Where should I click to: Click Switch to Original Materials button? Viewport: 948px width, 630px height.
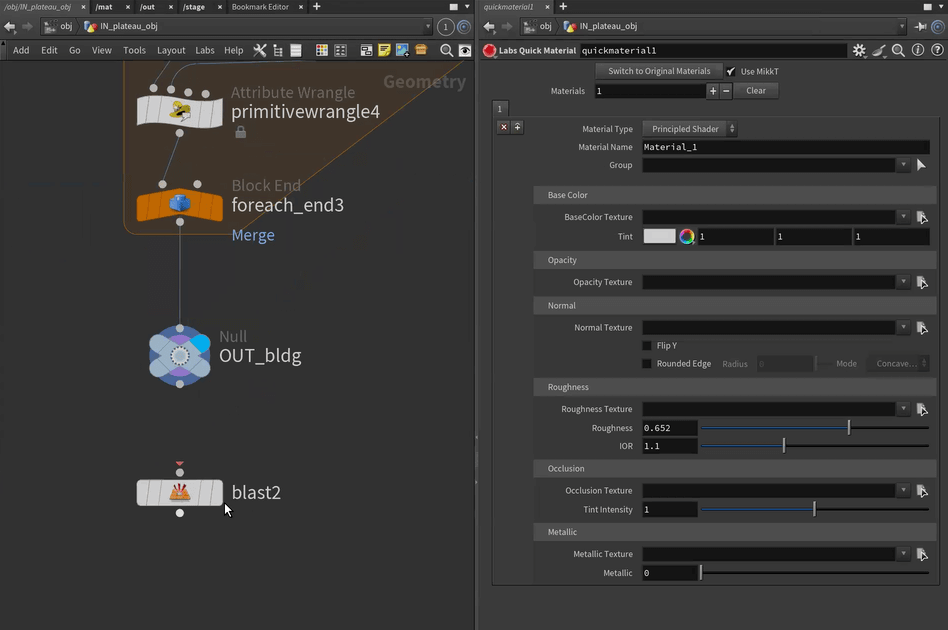[x=659, y=71]
